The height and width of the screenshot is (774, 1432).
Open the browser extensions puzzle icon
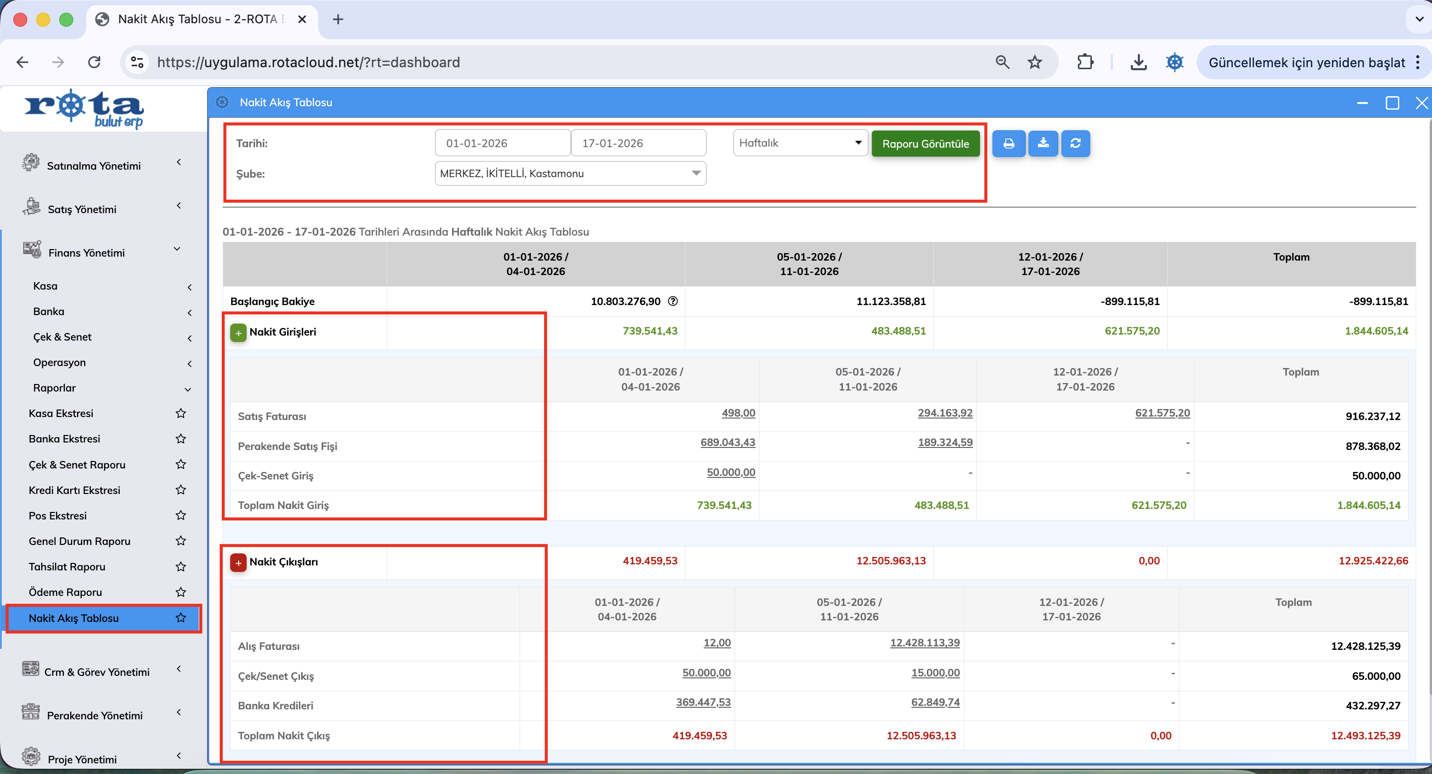1085,62
